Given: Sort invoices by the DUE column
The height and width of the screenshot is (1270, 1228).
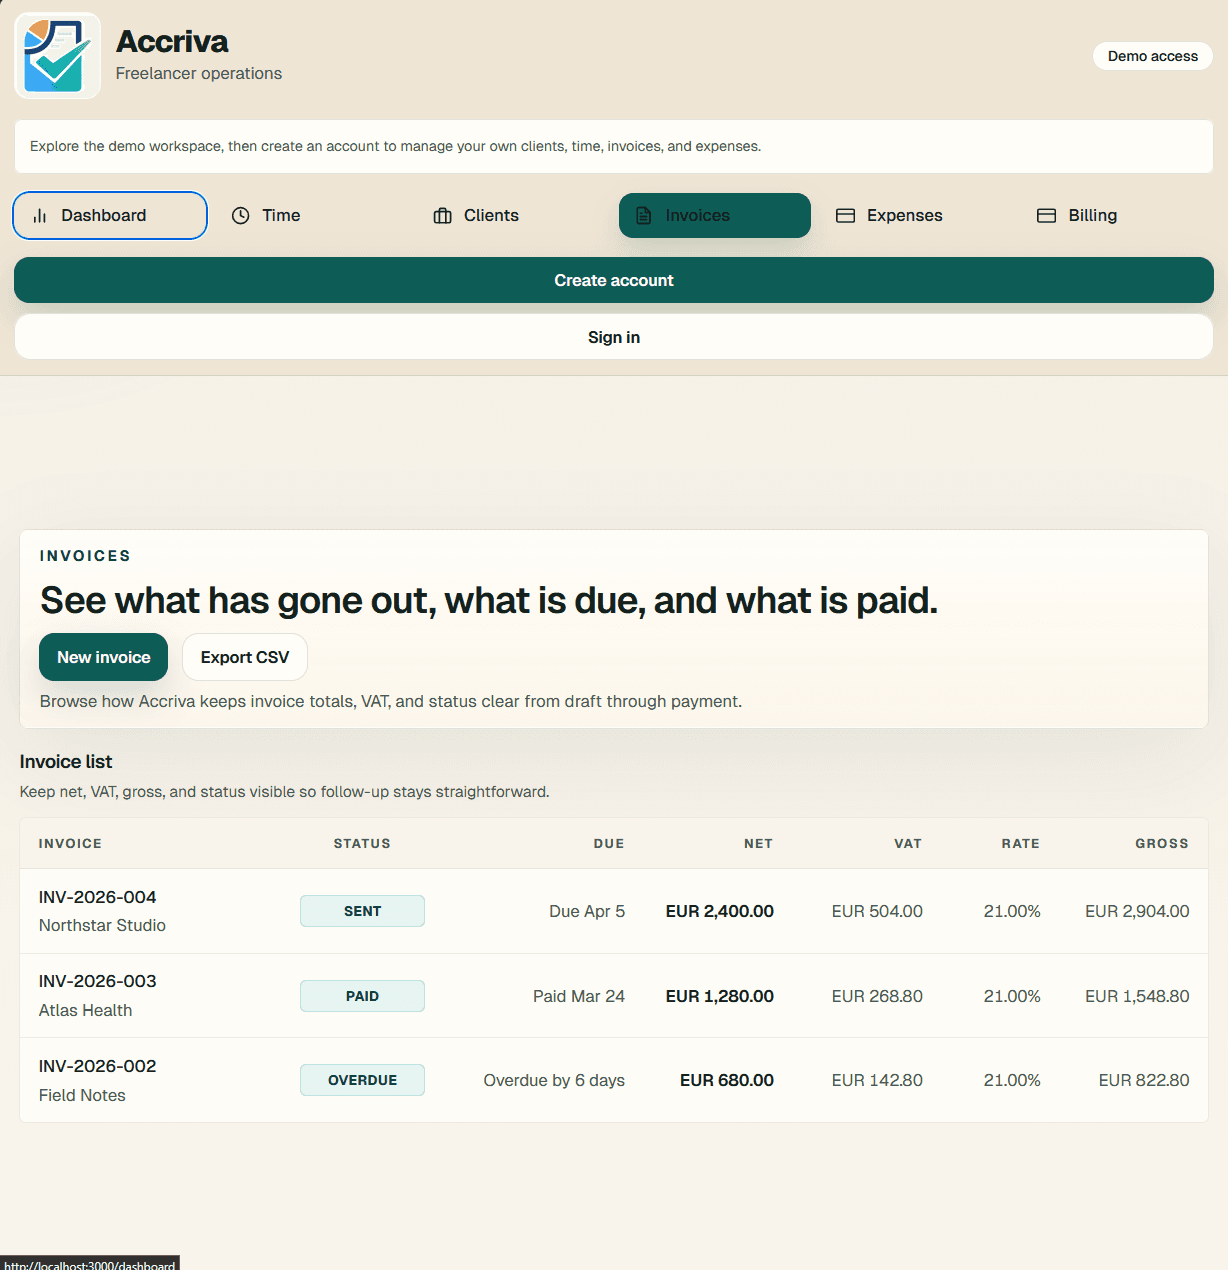Looking at the screenshot, I should click(x=609, y=843).
